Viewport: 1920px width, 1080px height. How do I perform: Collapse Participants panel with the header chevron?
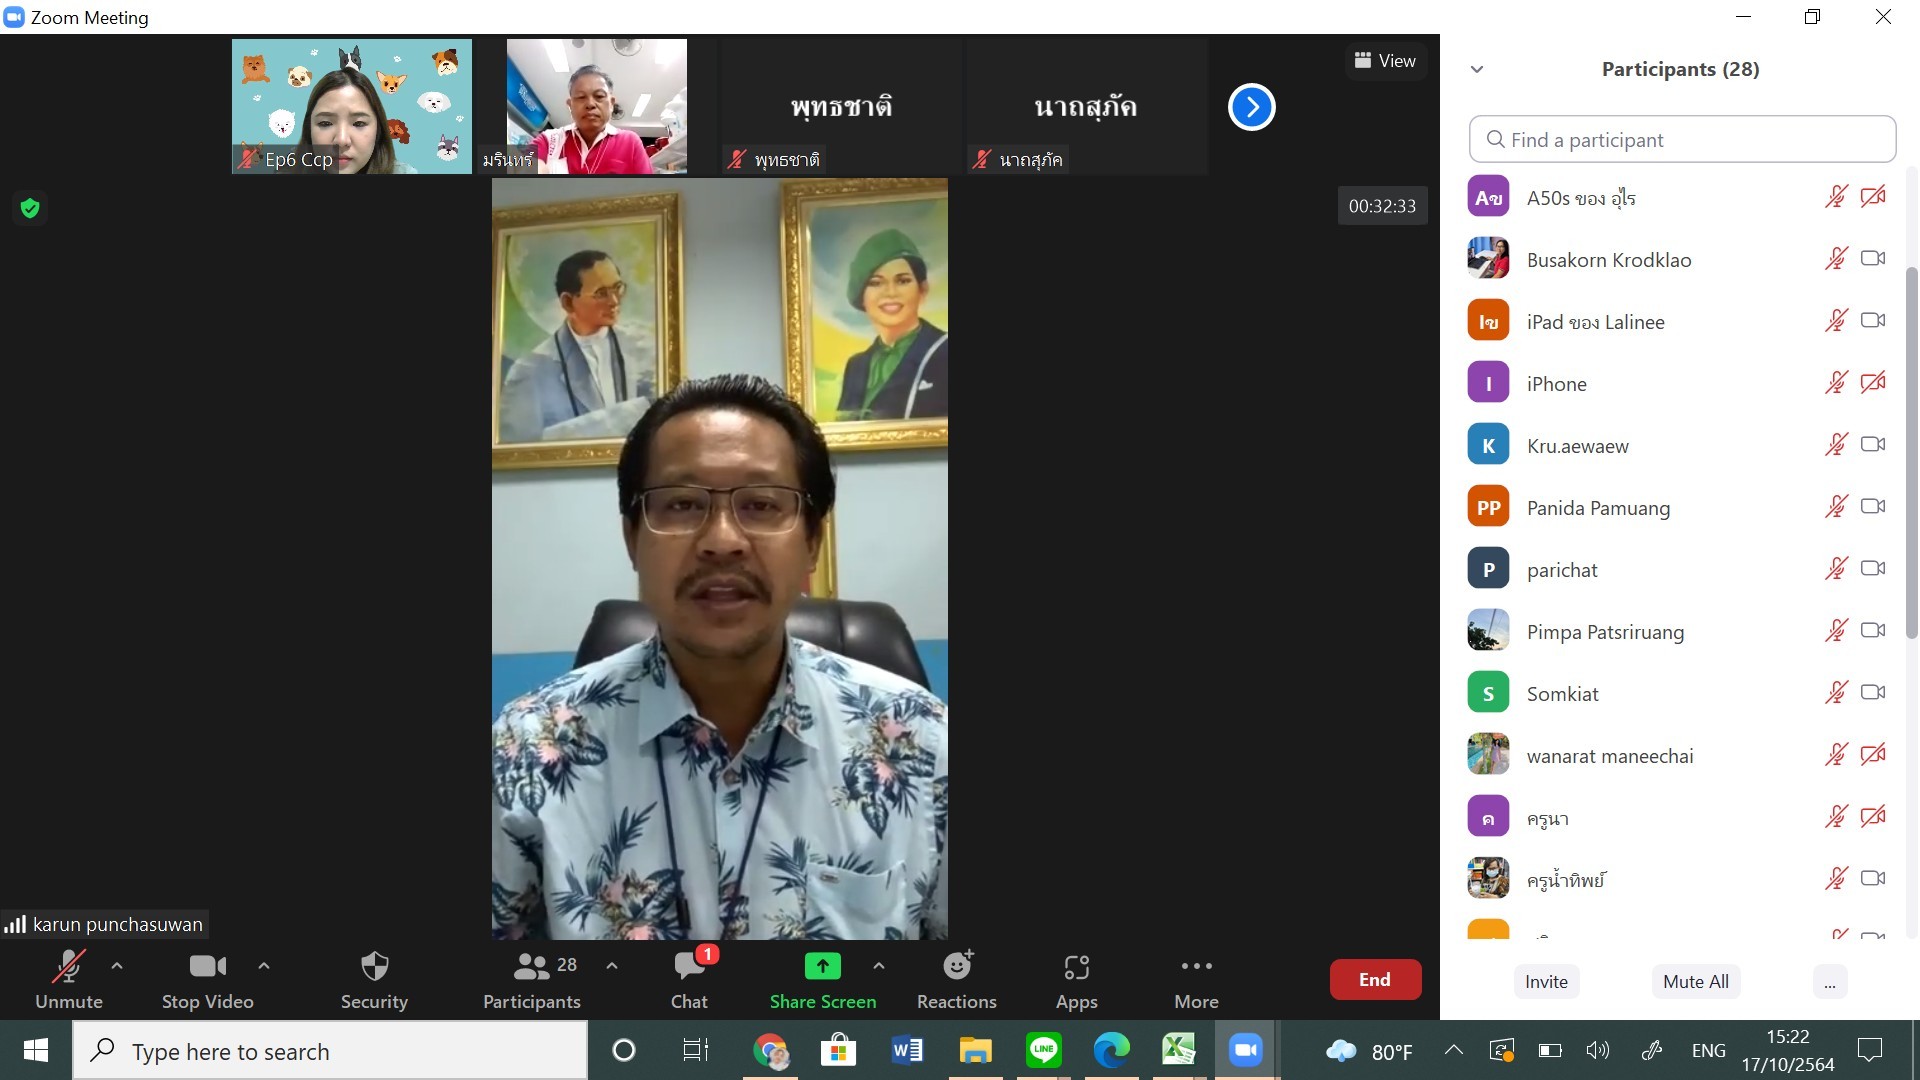(1477, 69)
